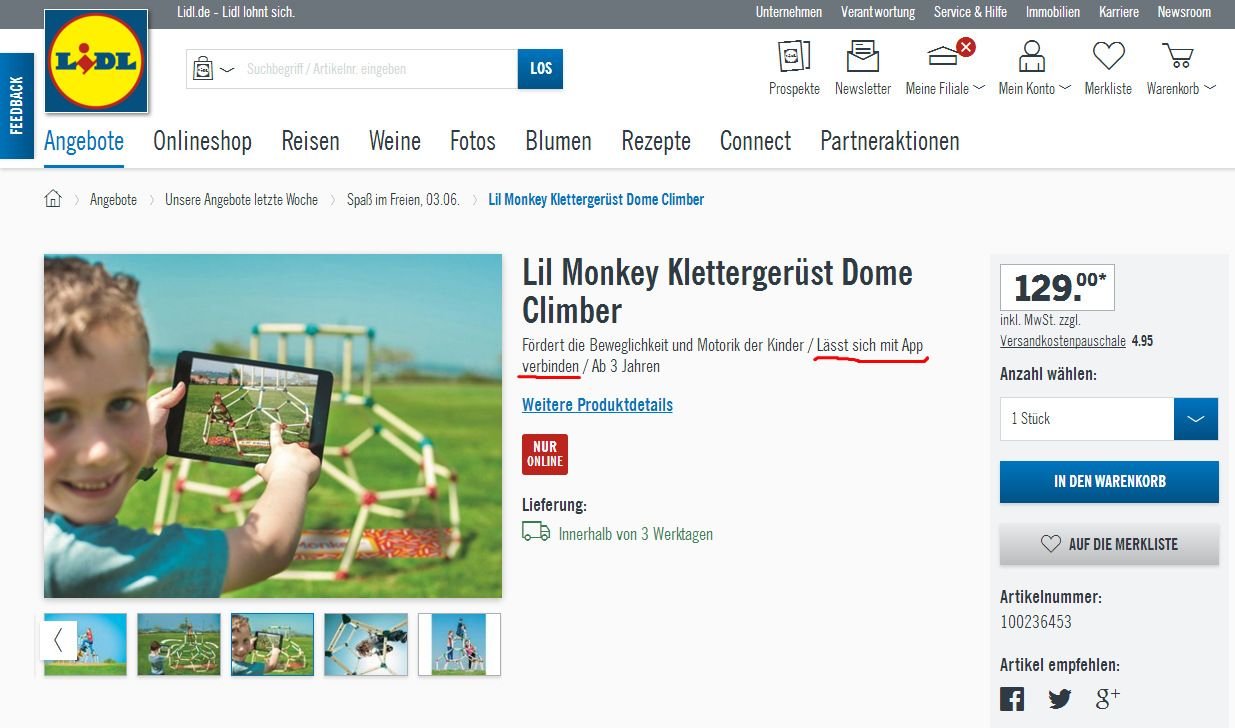Select the close-up connector thumbnail
The width and height of the screenshot is (1235, 728).
pos(366,644)
